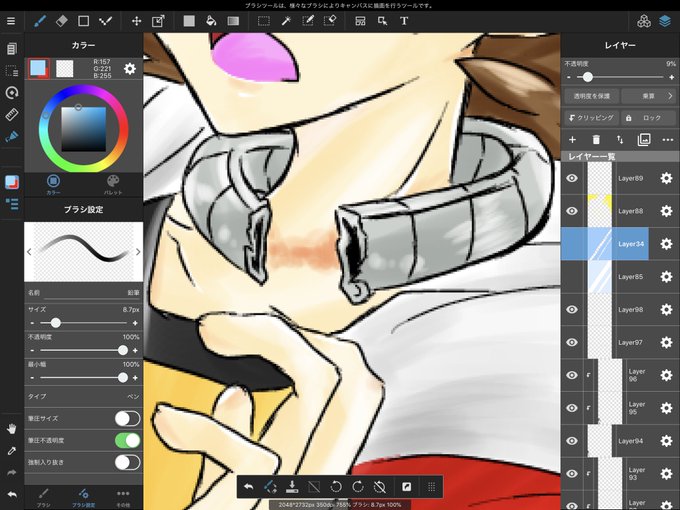Select the Move tool
This screenshot has height=510, width=680.
[137, 21]
